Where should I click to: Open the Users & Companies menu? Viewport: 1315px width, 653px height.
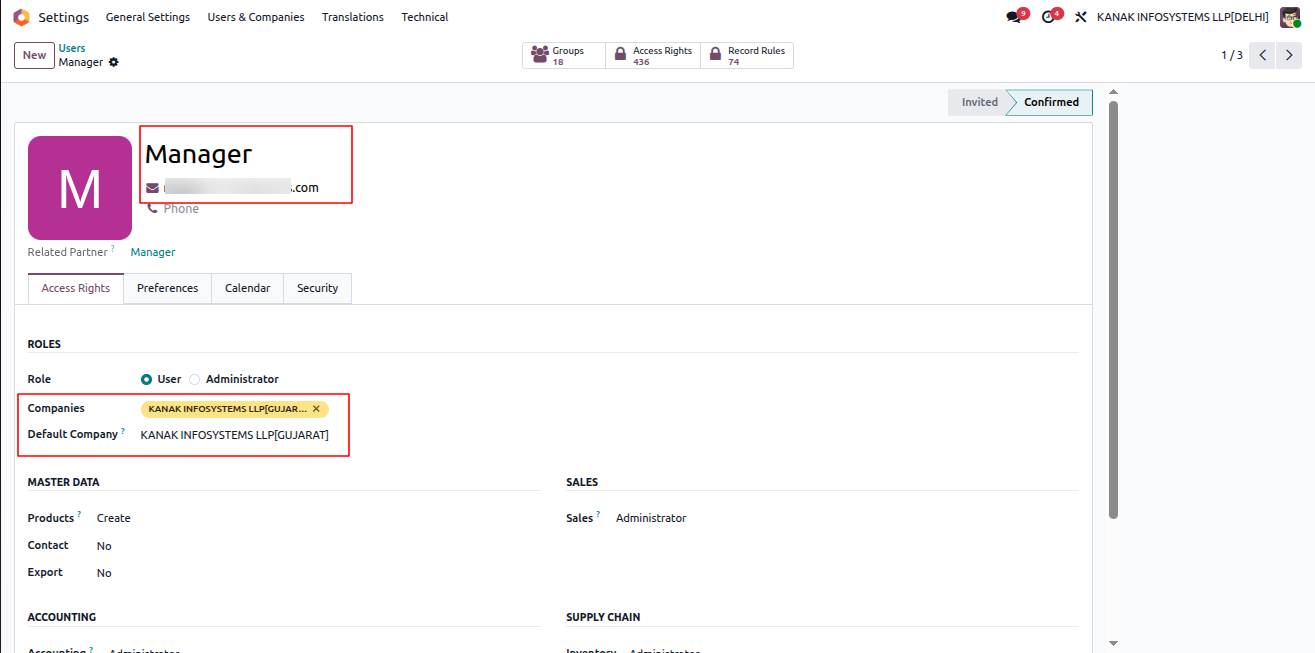[256, 17]
